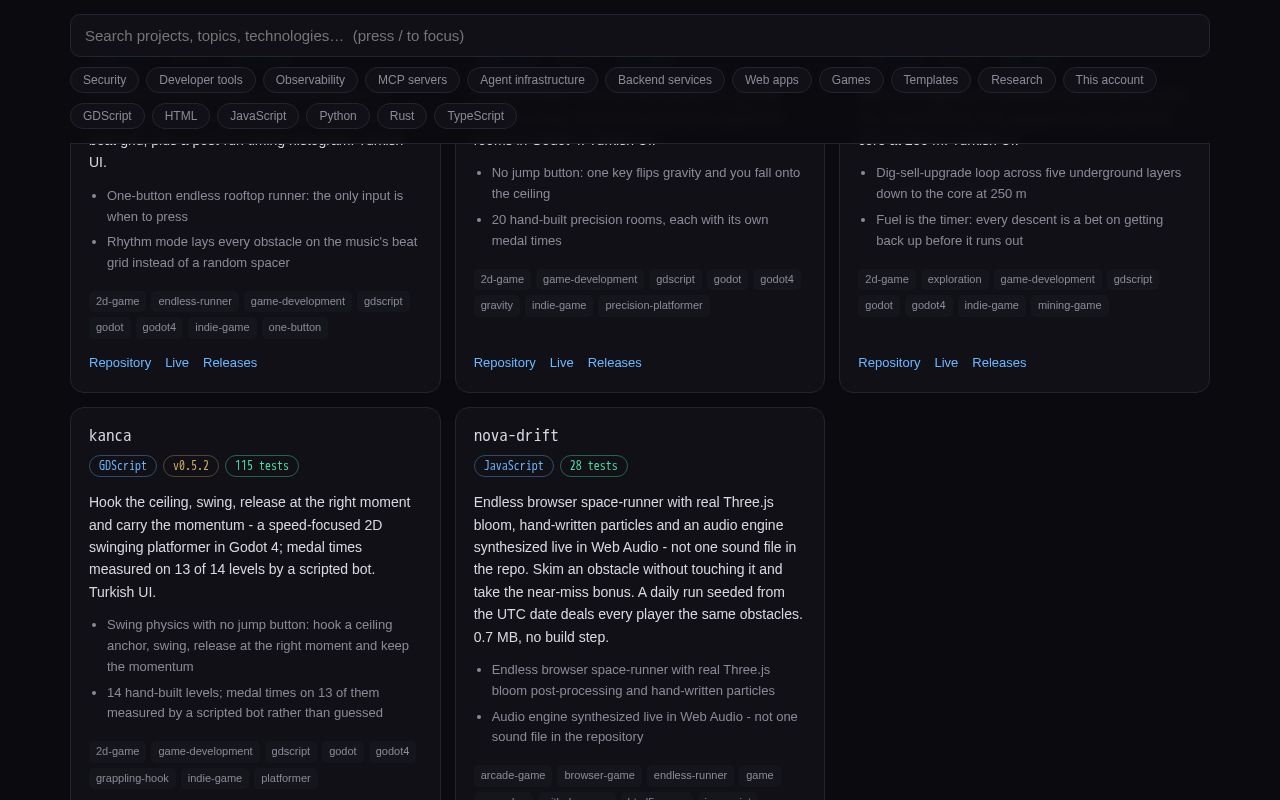1280x800 pixels.
Task: Open Repository link in gravity platformer card
Action: tap(505, 363)
